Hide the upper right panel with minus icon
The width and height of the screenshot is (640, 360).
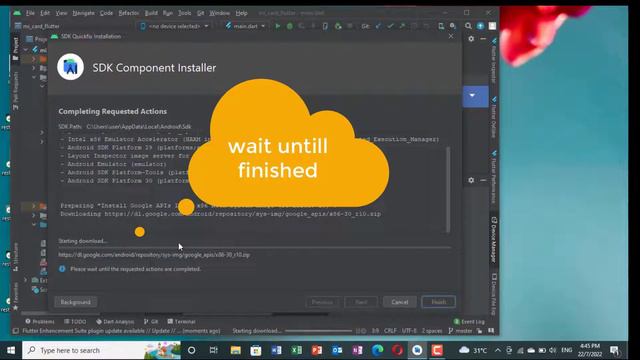pos(483,39)
